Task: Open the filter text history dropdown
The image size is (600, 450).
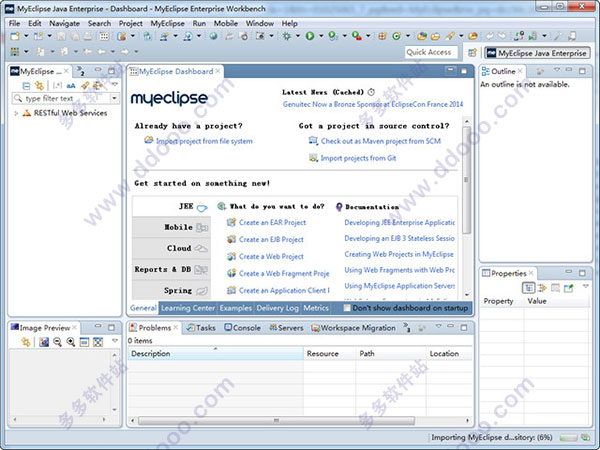Action: [x=114, y=98]
